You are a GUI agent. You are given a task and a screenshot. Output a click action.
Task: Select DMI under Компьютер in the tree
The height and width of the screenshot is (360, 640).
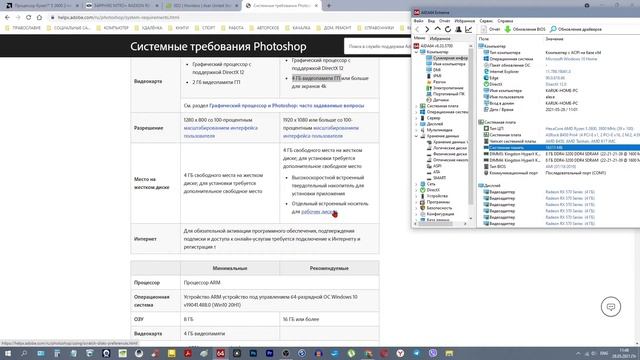(x=433, y=70)
